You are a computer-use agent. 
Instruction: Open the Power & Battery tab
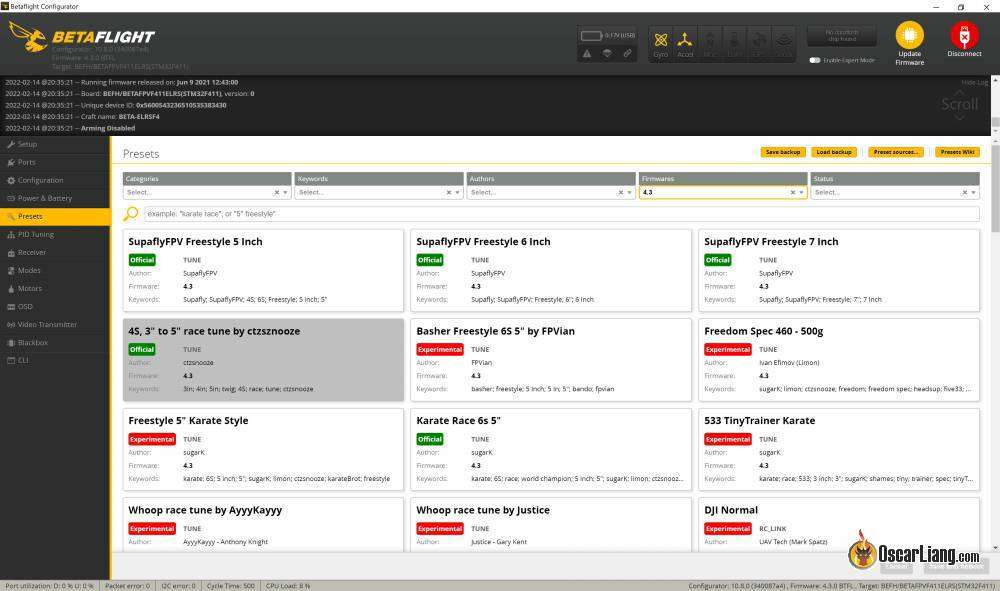pyautogui.click(x=55, y=198)
